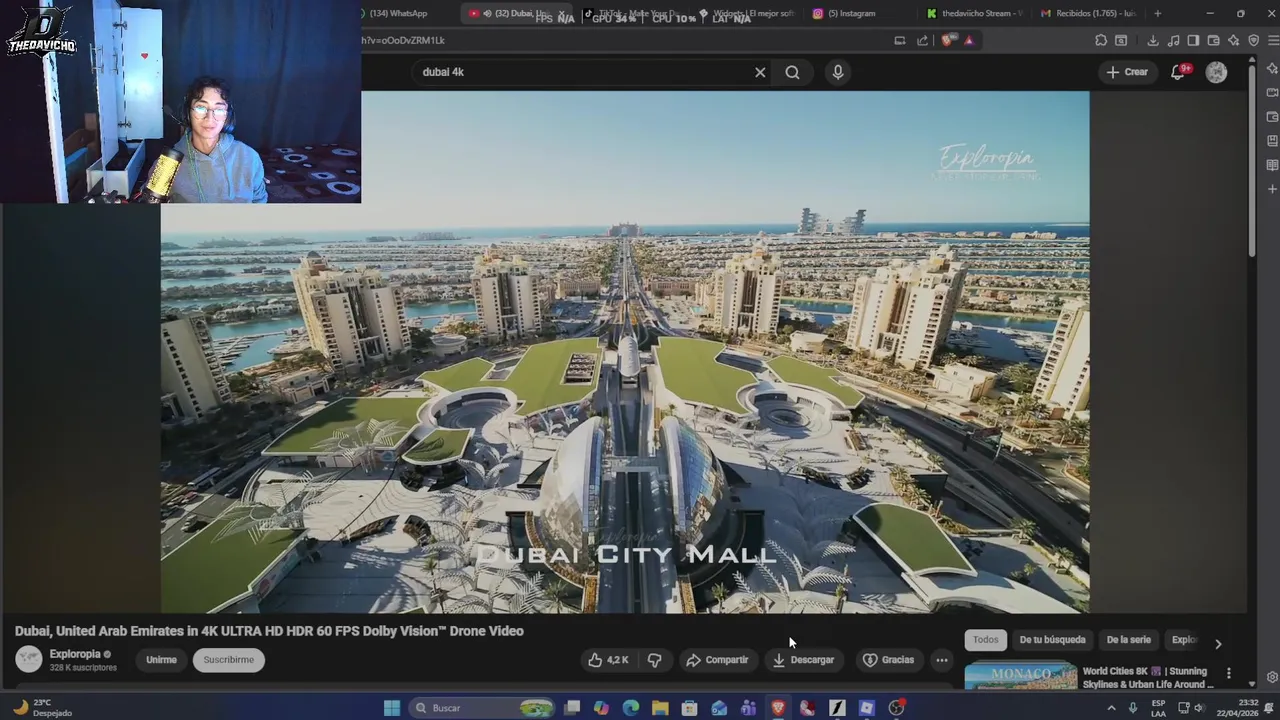Click the Brave Rewards triangle icon
1280x720 pixels.
(968, 40)
